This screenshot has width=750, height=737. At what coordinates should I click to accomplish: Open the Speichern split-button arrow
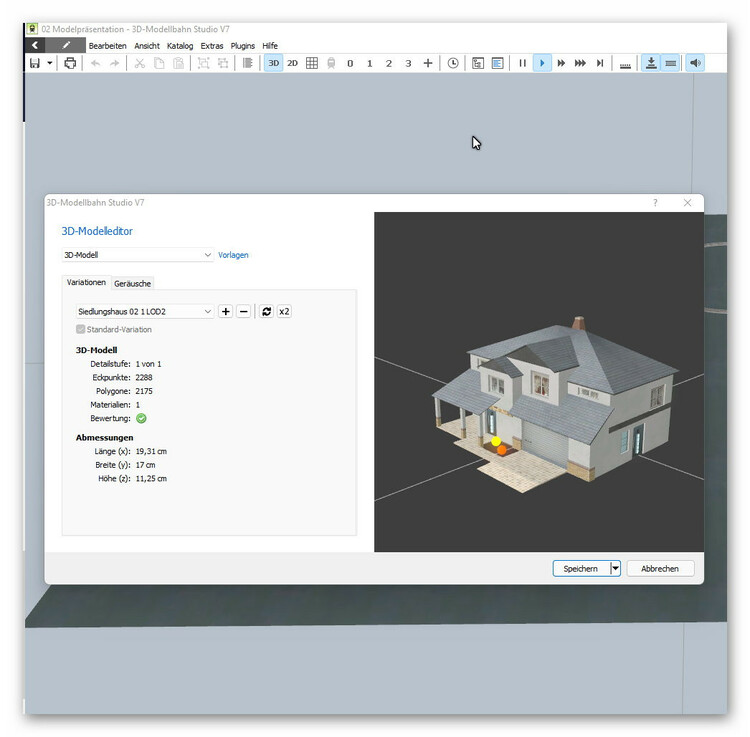click(x=616, y=568)
